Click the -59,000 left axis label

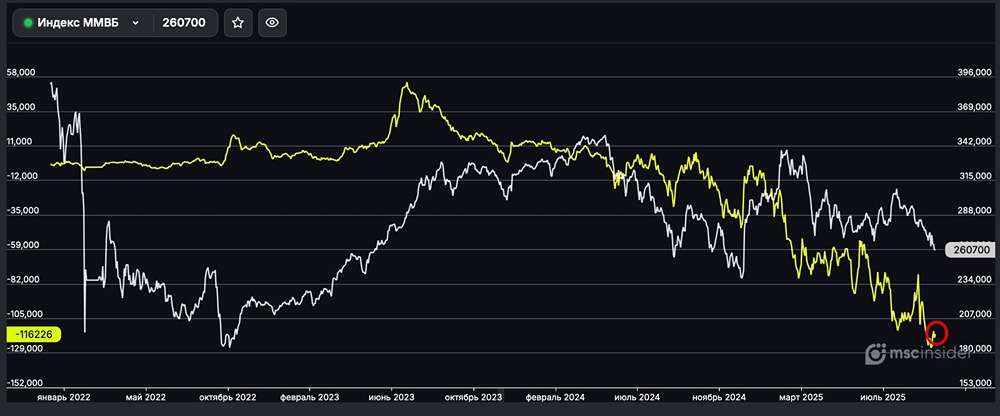[x=21, y=246]
